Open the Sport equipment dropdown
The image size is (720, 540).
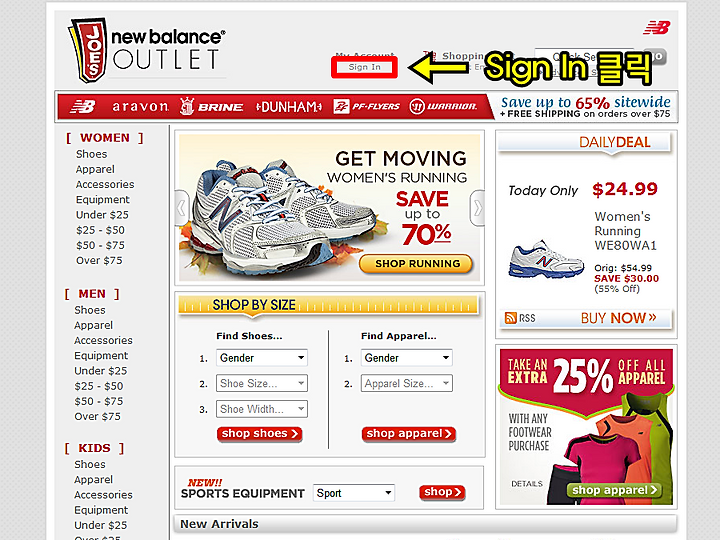tap(354, 493)
